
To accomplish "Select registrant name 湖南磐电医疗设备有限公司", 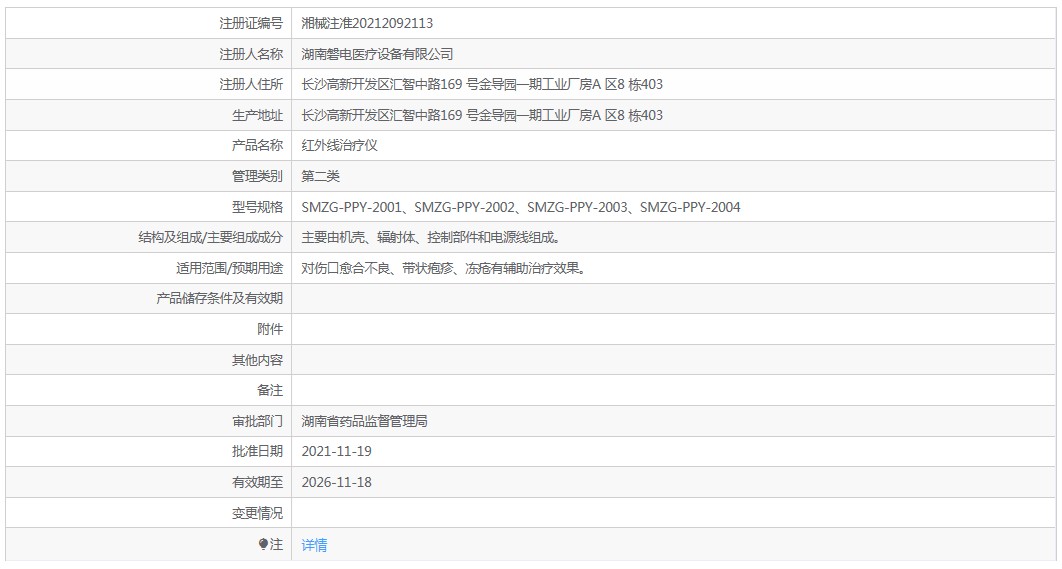I will pyautogui.click(x=377, y=54).
